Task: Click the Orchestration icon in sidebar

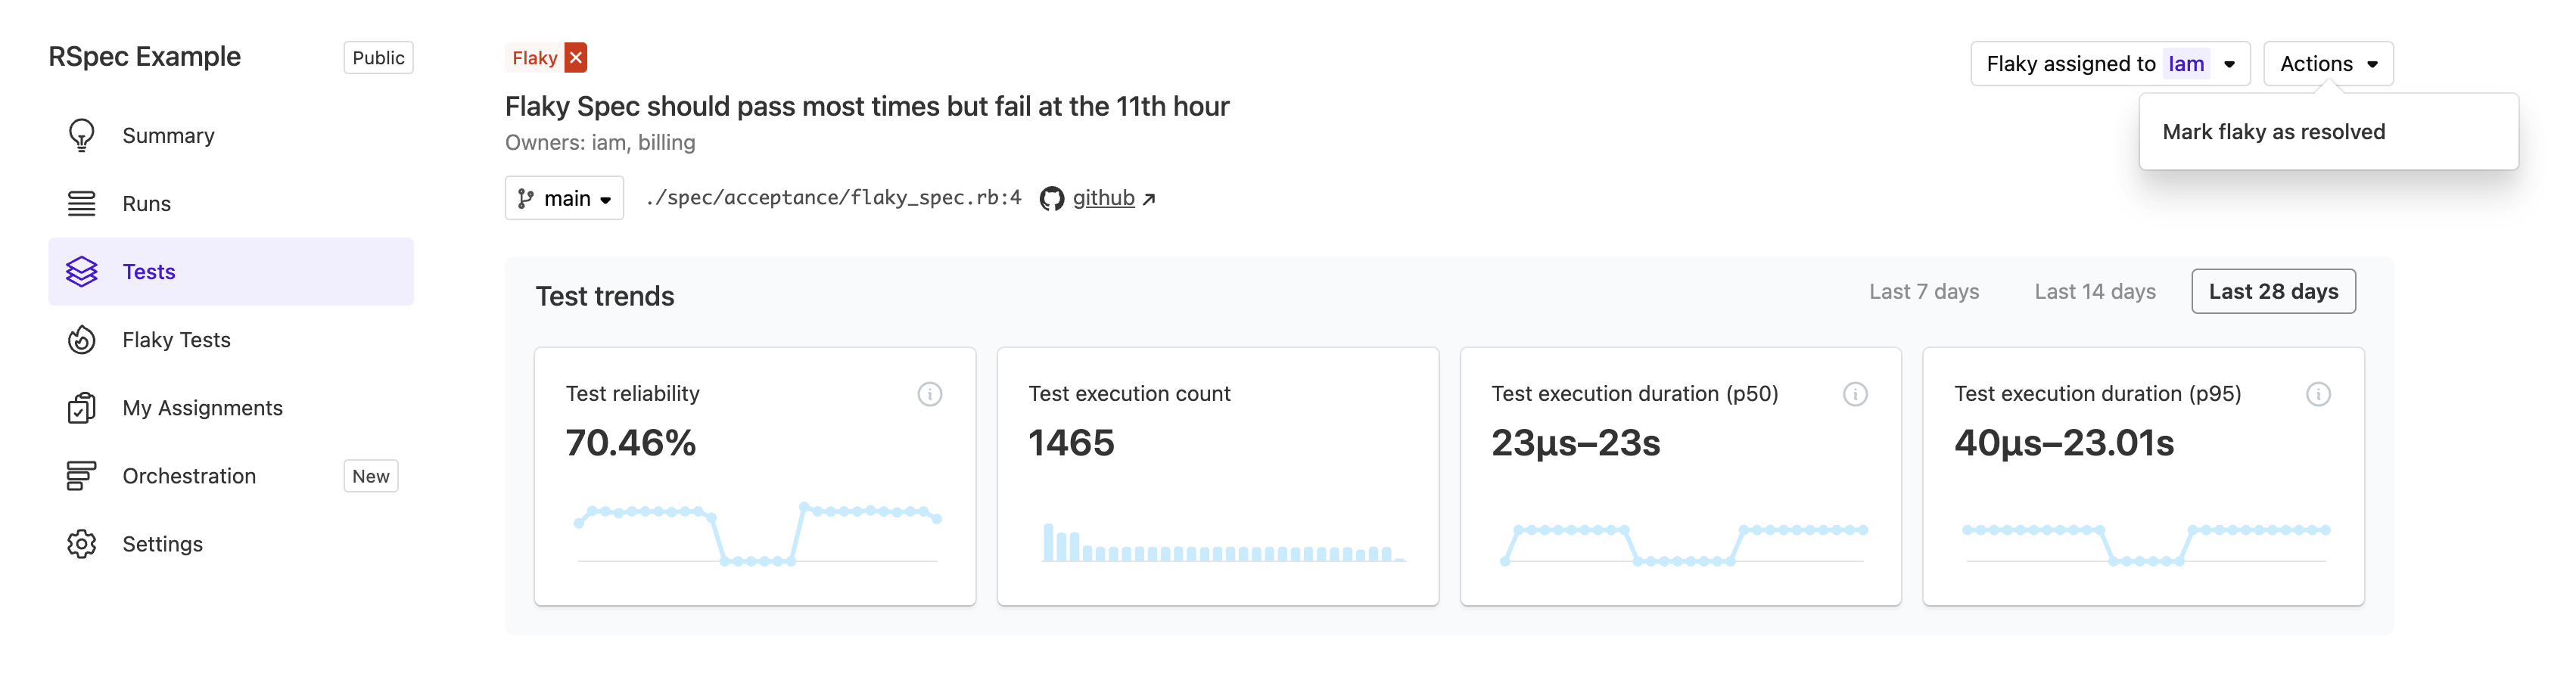Action: [81, 476]
